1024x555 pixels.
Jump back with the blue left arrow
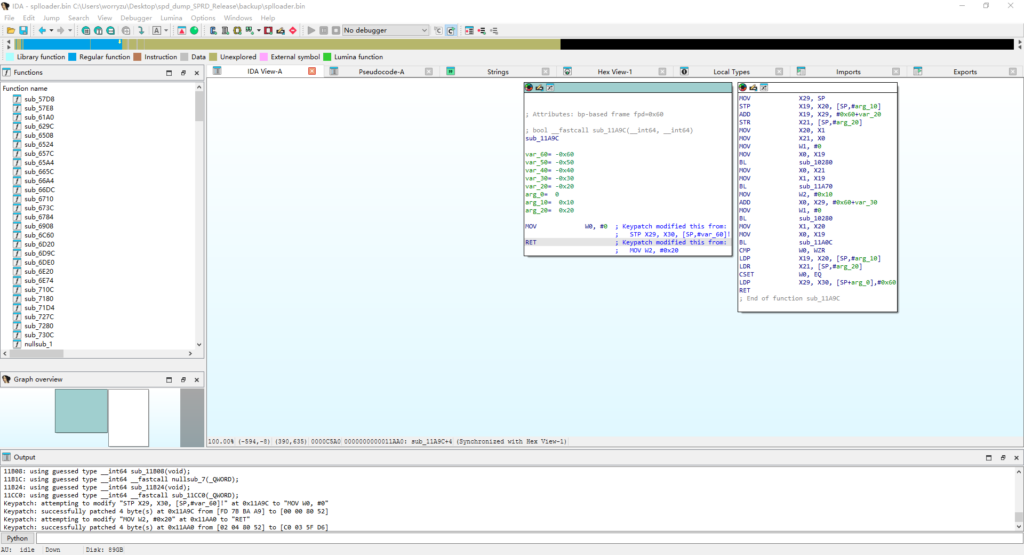pos(42,31)
